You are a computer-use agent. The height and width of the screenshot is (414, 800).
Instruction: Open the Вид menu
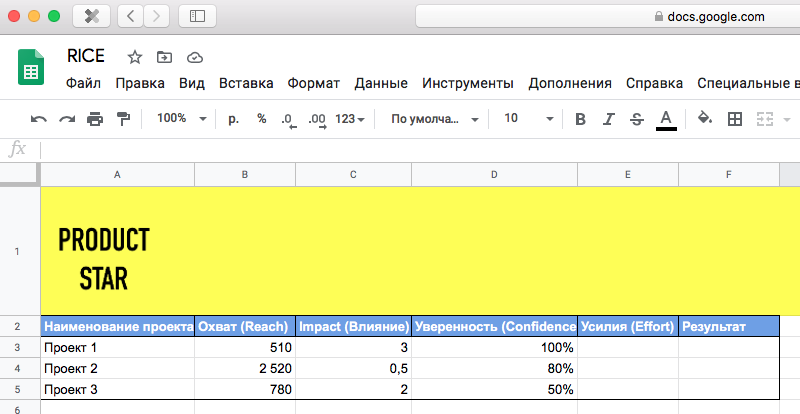coord(192,83)
